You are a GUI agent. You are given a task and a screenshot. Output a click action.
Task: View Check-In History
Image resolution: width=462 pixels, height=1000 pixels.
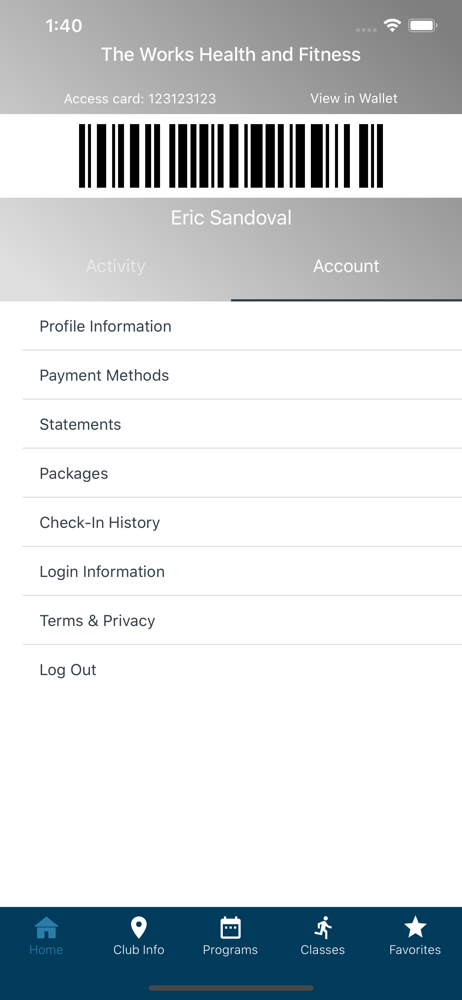point(242,522)
